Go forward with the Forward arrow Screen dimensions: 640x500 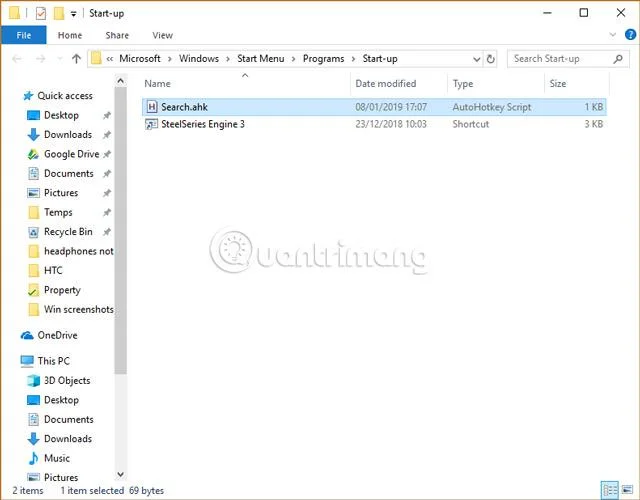40,59
